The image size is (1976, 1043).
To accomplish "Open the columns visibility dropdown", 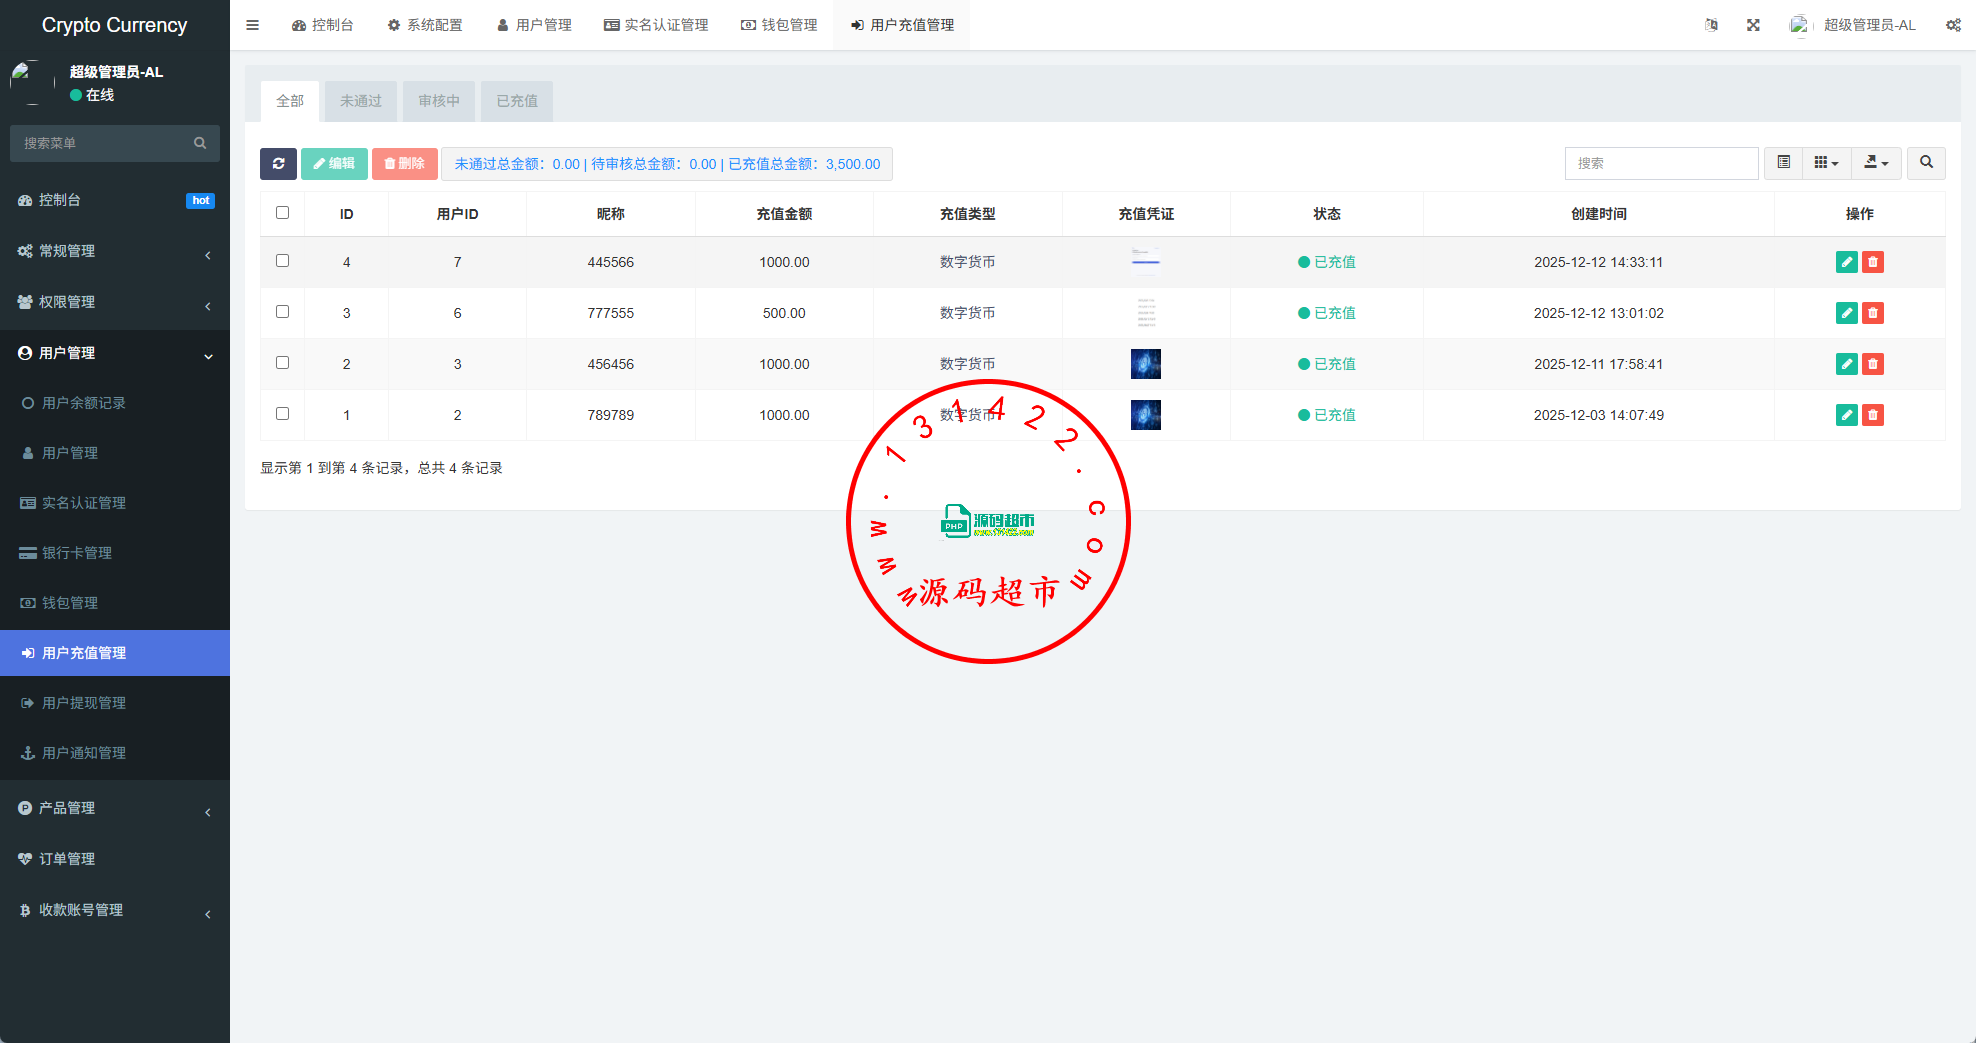I will point(1826,163).
